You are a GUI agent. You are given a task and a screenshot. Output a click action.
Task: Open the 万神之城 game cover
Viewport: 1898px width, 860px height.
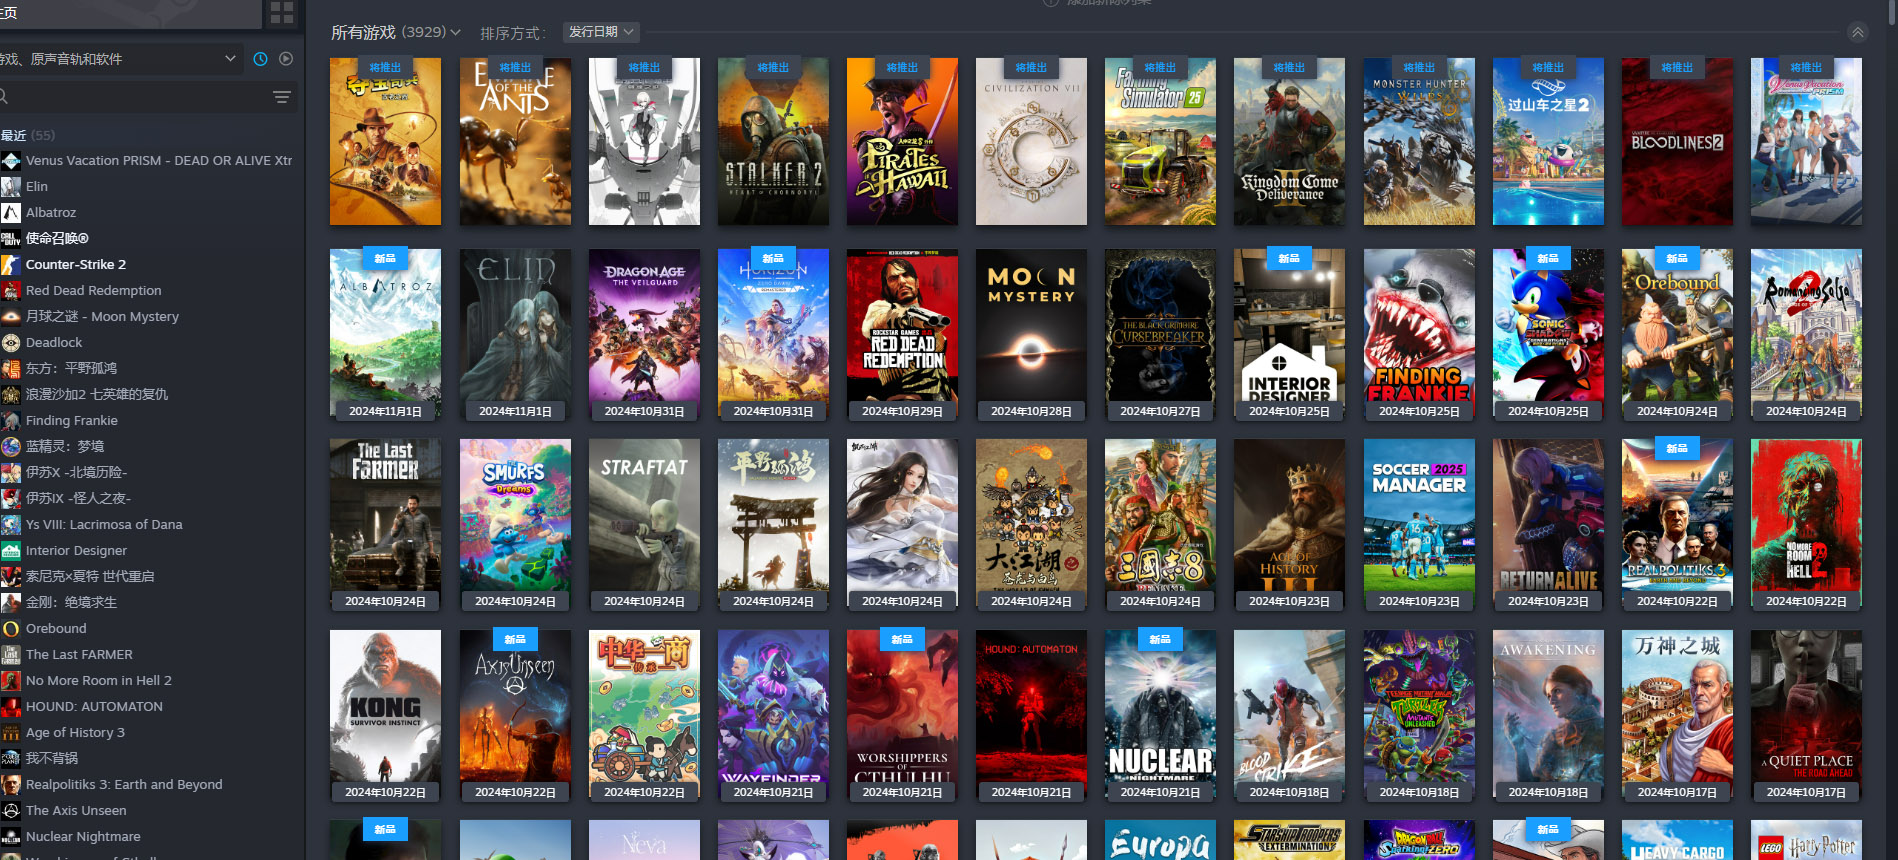(1677, 714)
